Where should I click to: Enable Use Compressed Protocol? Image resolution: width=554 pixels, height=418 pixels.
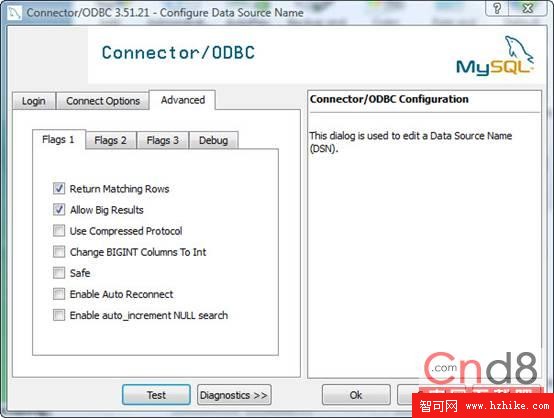[59, 231]
